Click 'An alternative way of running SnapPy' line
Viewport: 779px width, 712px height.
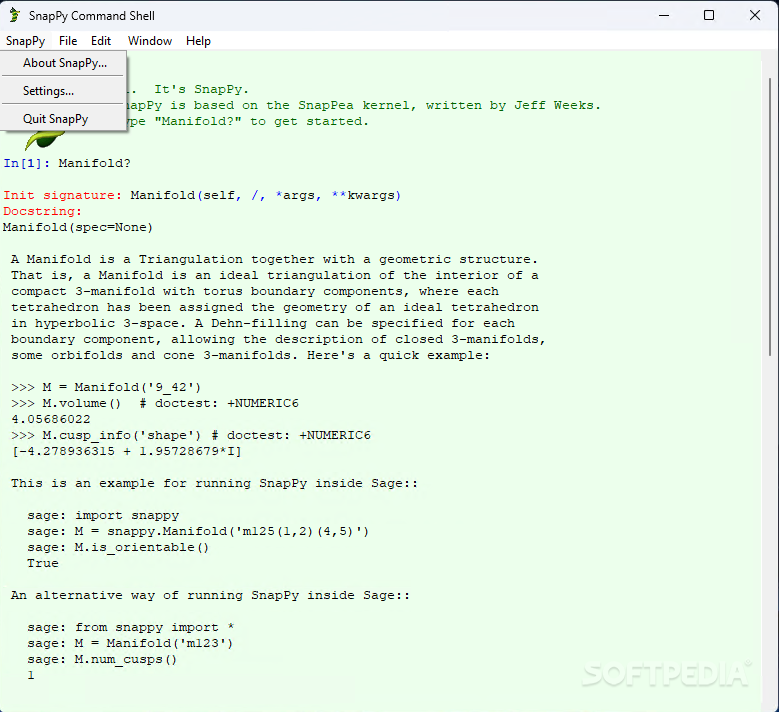click(x=211, y=595)
